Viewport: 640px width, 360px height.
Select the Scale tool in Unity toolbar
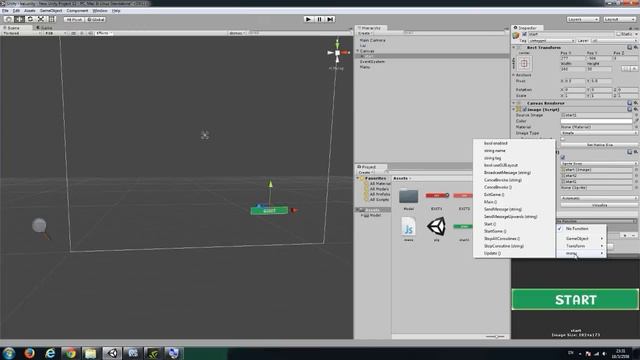(41, 19)
